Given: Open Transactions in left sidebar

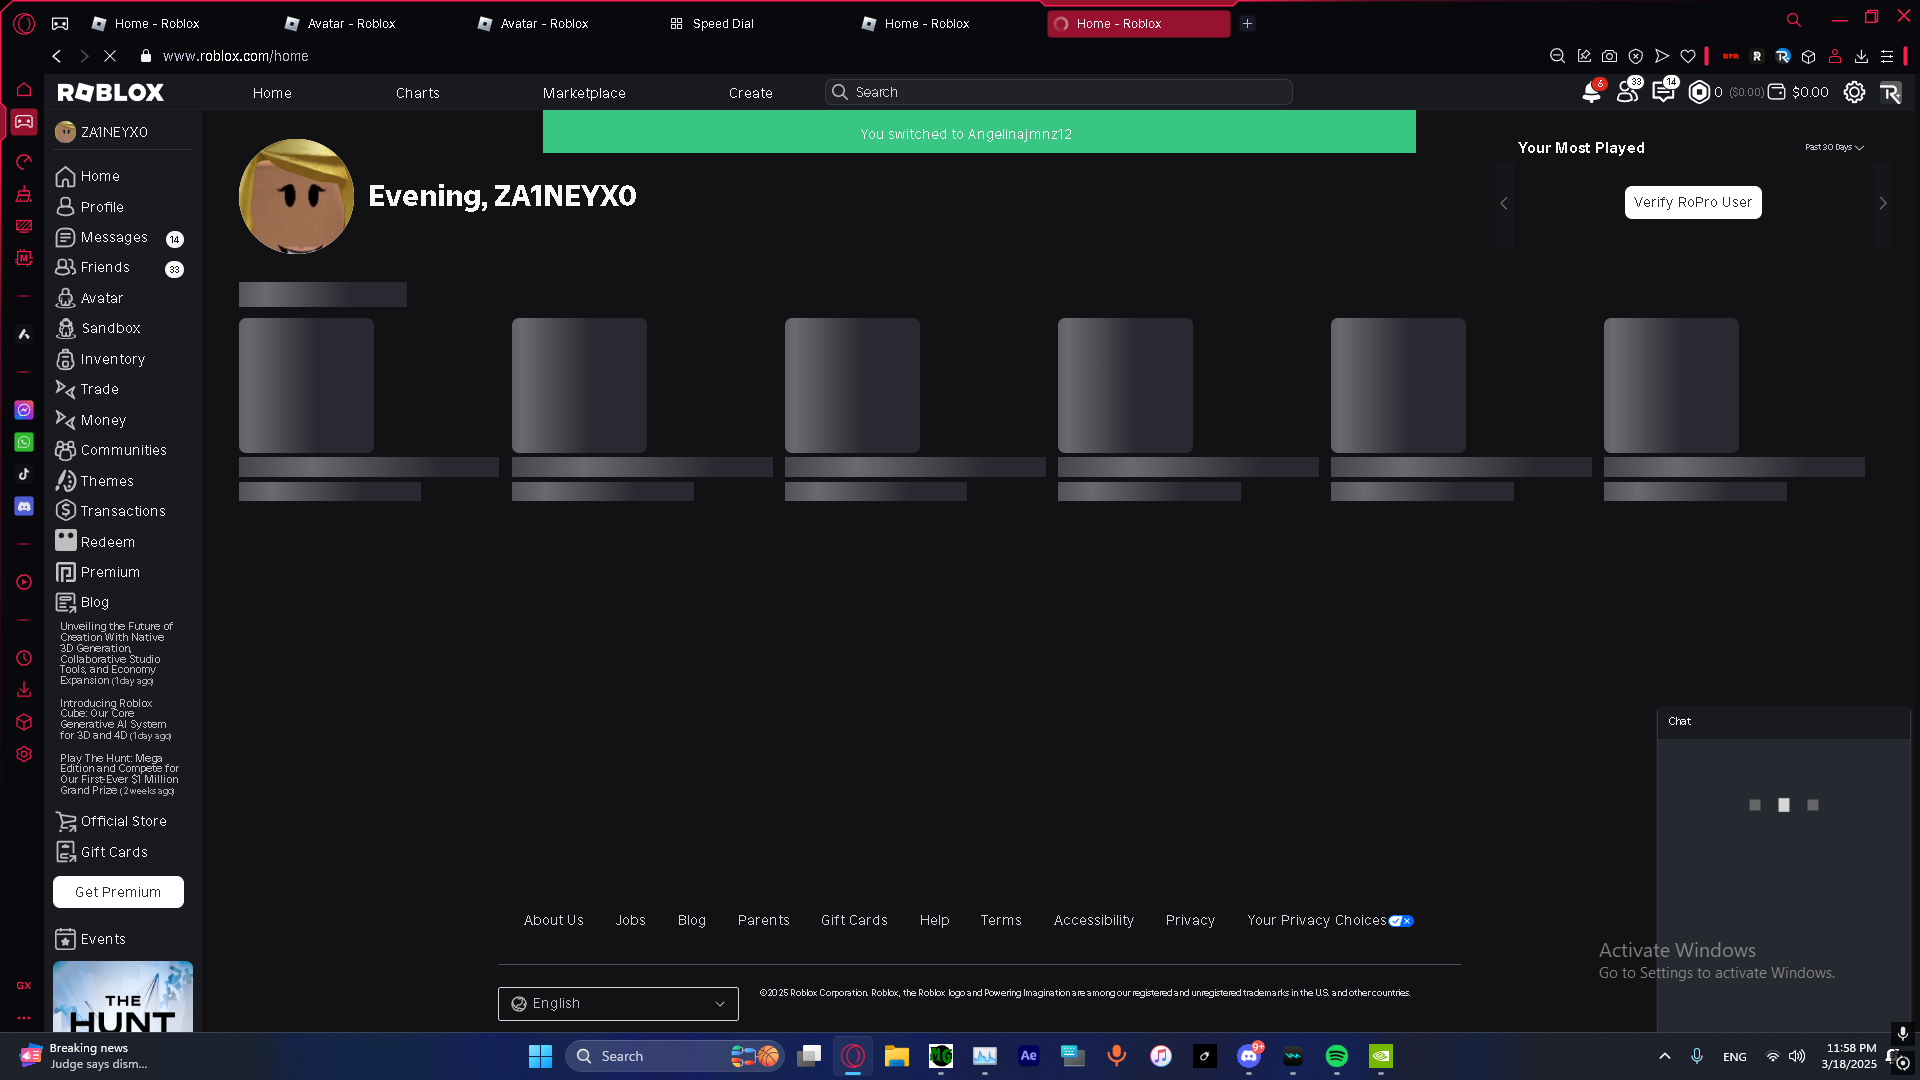Looking at the screenshot, I should pyautogui.click(x=123, y=511).
